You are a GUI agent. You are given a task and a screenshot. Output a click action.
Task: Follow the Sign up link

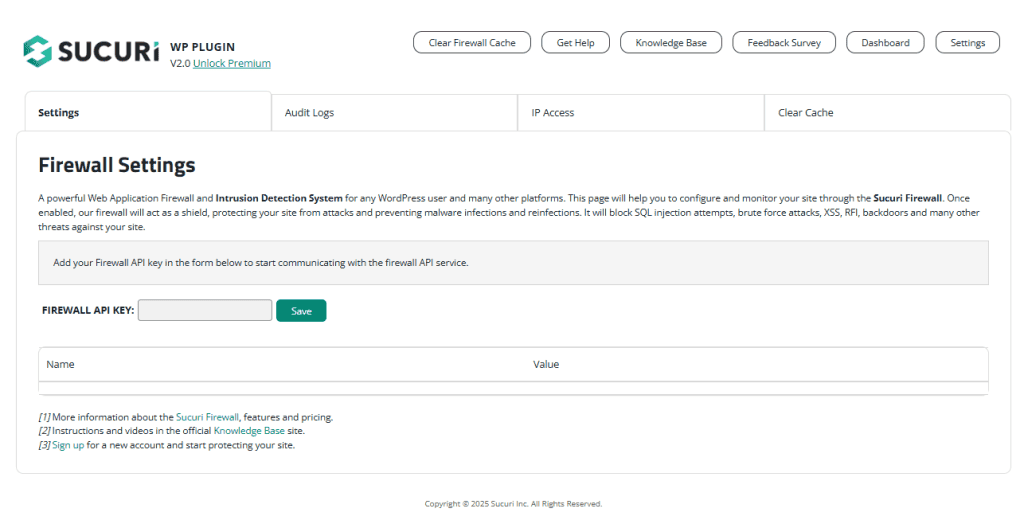click(x=68, y=445)
